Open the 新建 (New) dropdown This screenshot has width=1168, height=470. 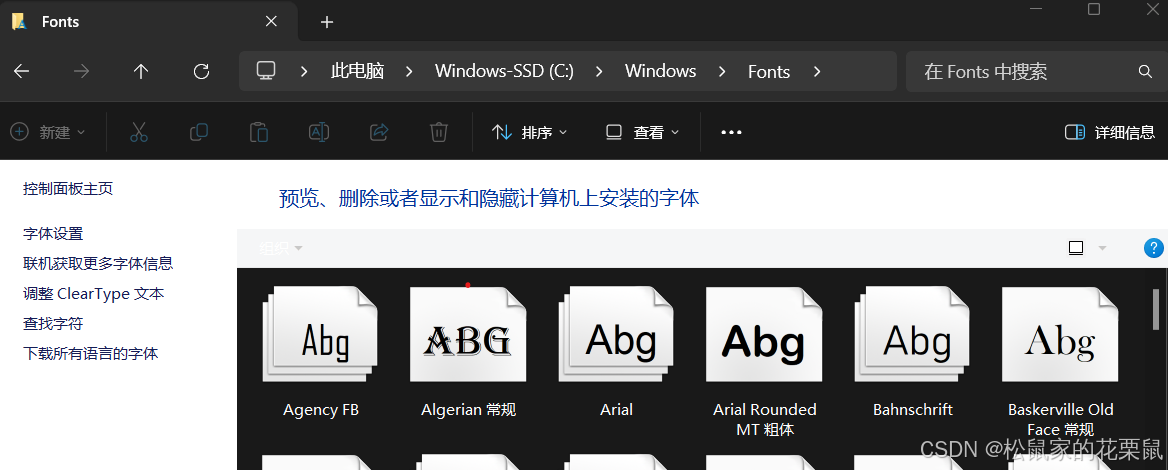click(x=48, y=132)
